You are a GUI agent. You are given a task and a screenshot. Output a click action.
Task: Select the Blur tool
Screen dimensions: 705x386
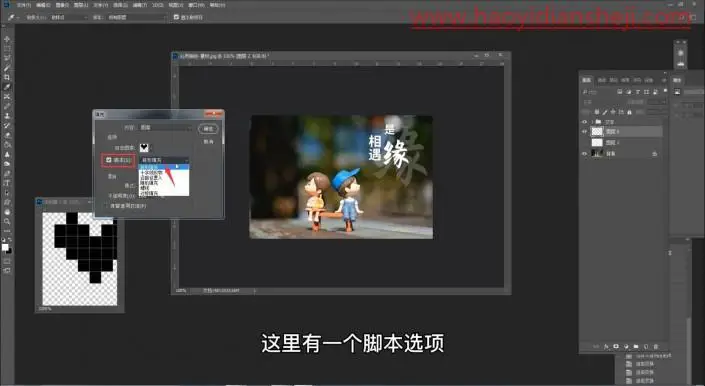(7, 154)
